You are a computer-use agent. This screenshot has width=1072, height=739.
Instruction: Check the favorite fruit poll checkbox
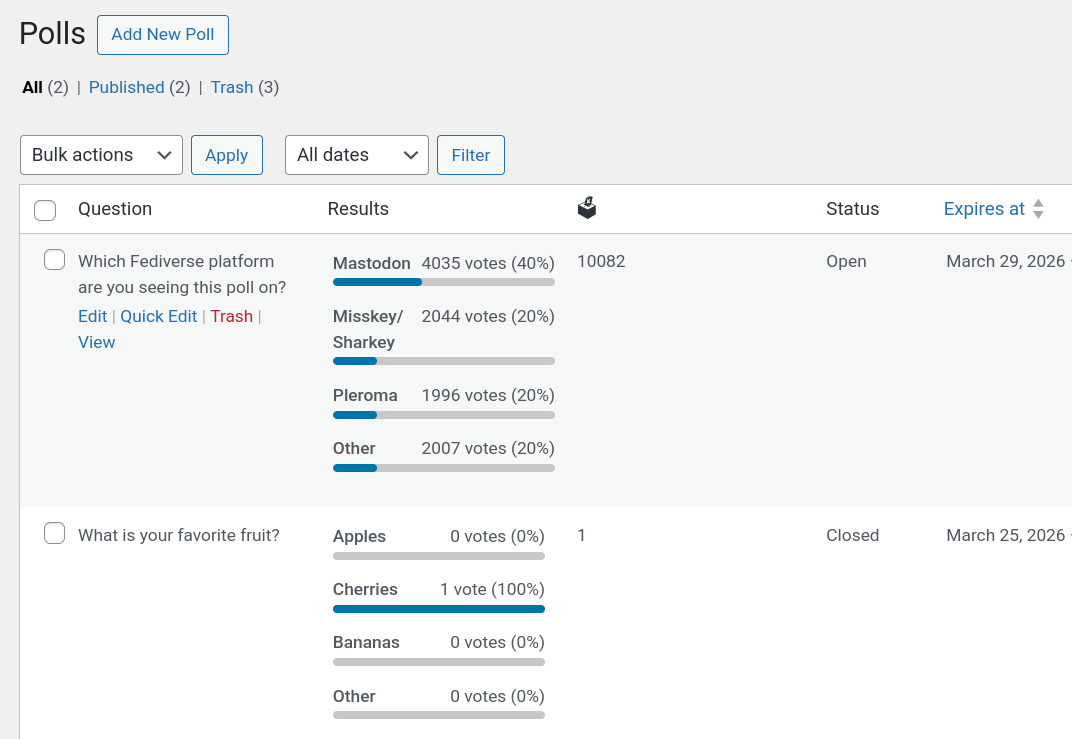click(x=55, y=533)
